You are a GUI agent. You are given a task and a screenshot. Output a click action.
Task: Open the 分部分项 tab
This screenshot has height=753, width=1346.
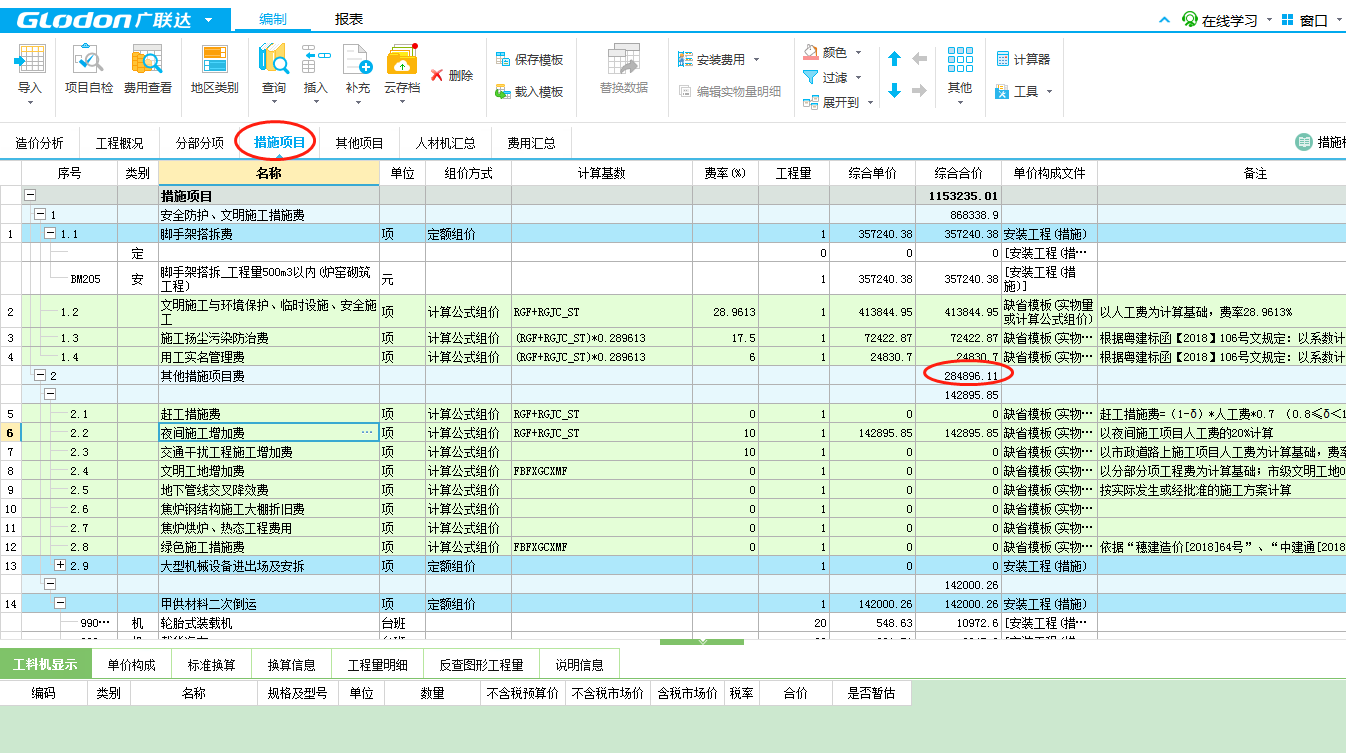[x=199, y=143]
